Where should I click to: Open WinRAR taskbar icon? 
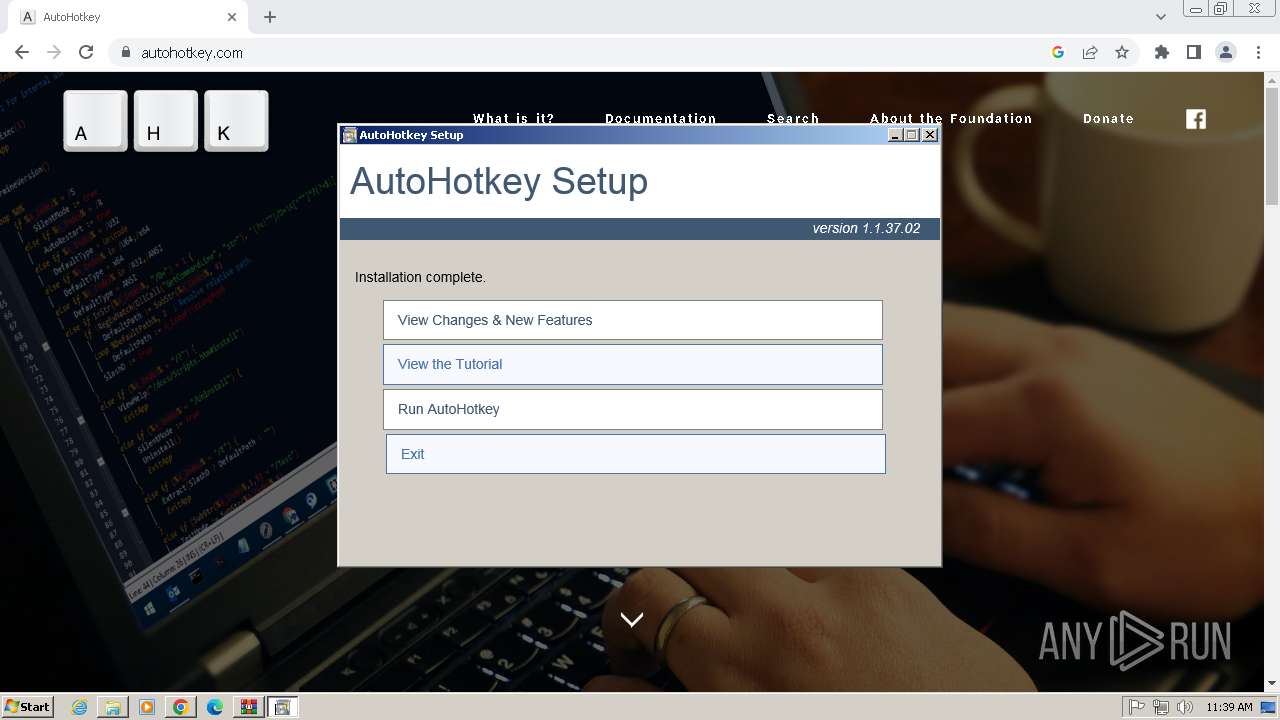(x=248, y=707)
